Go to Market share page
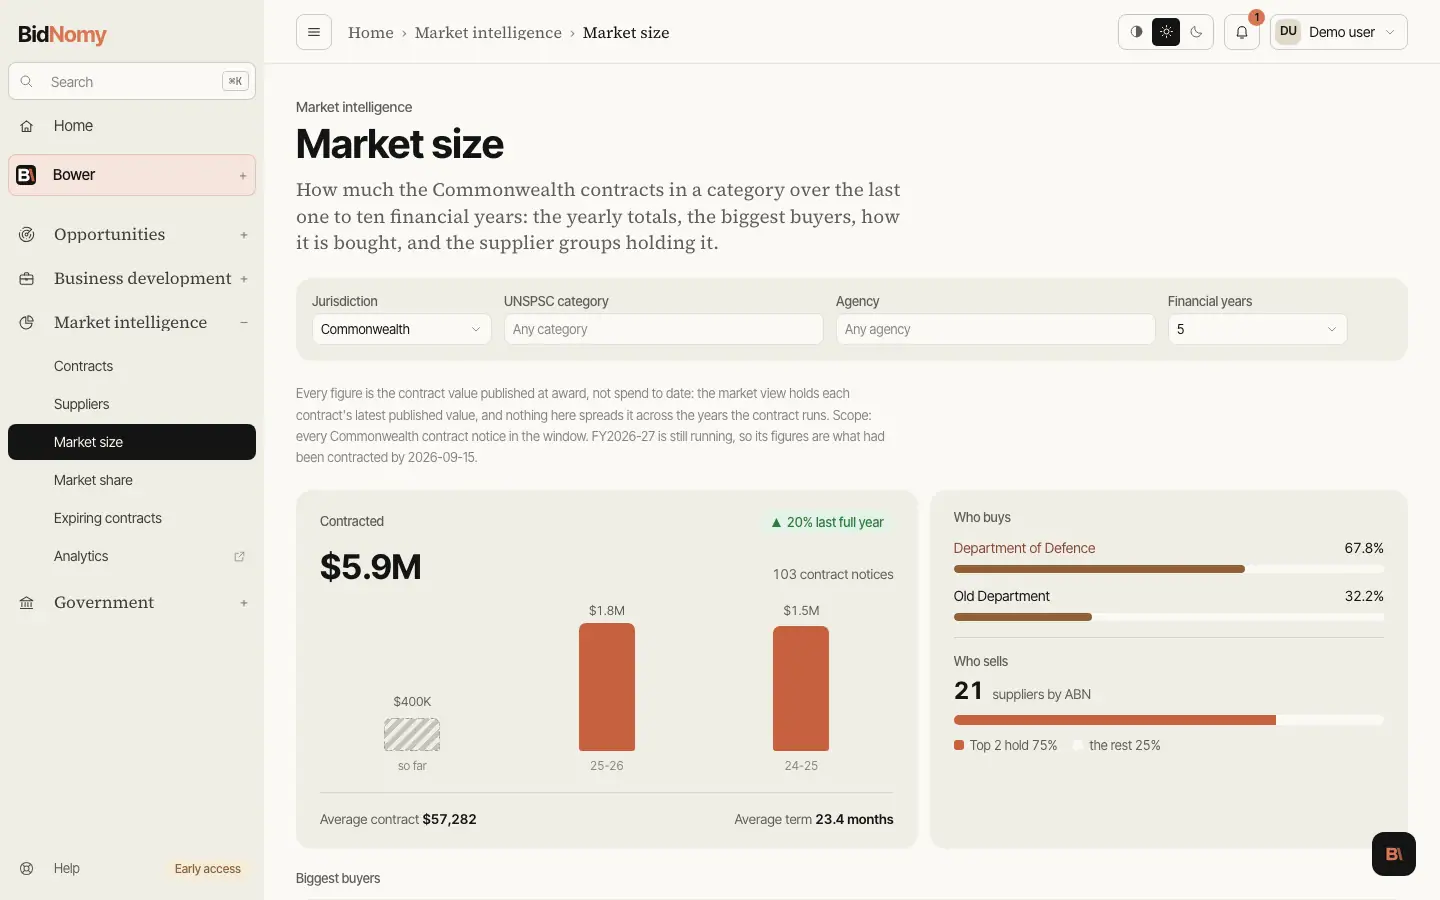The image size is (1440, 900). pyautogui.click(x=132, y=480)
